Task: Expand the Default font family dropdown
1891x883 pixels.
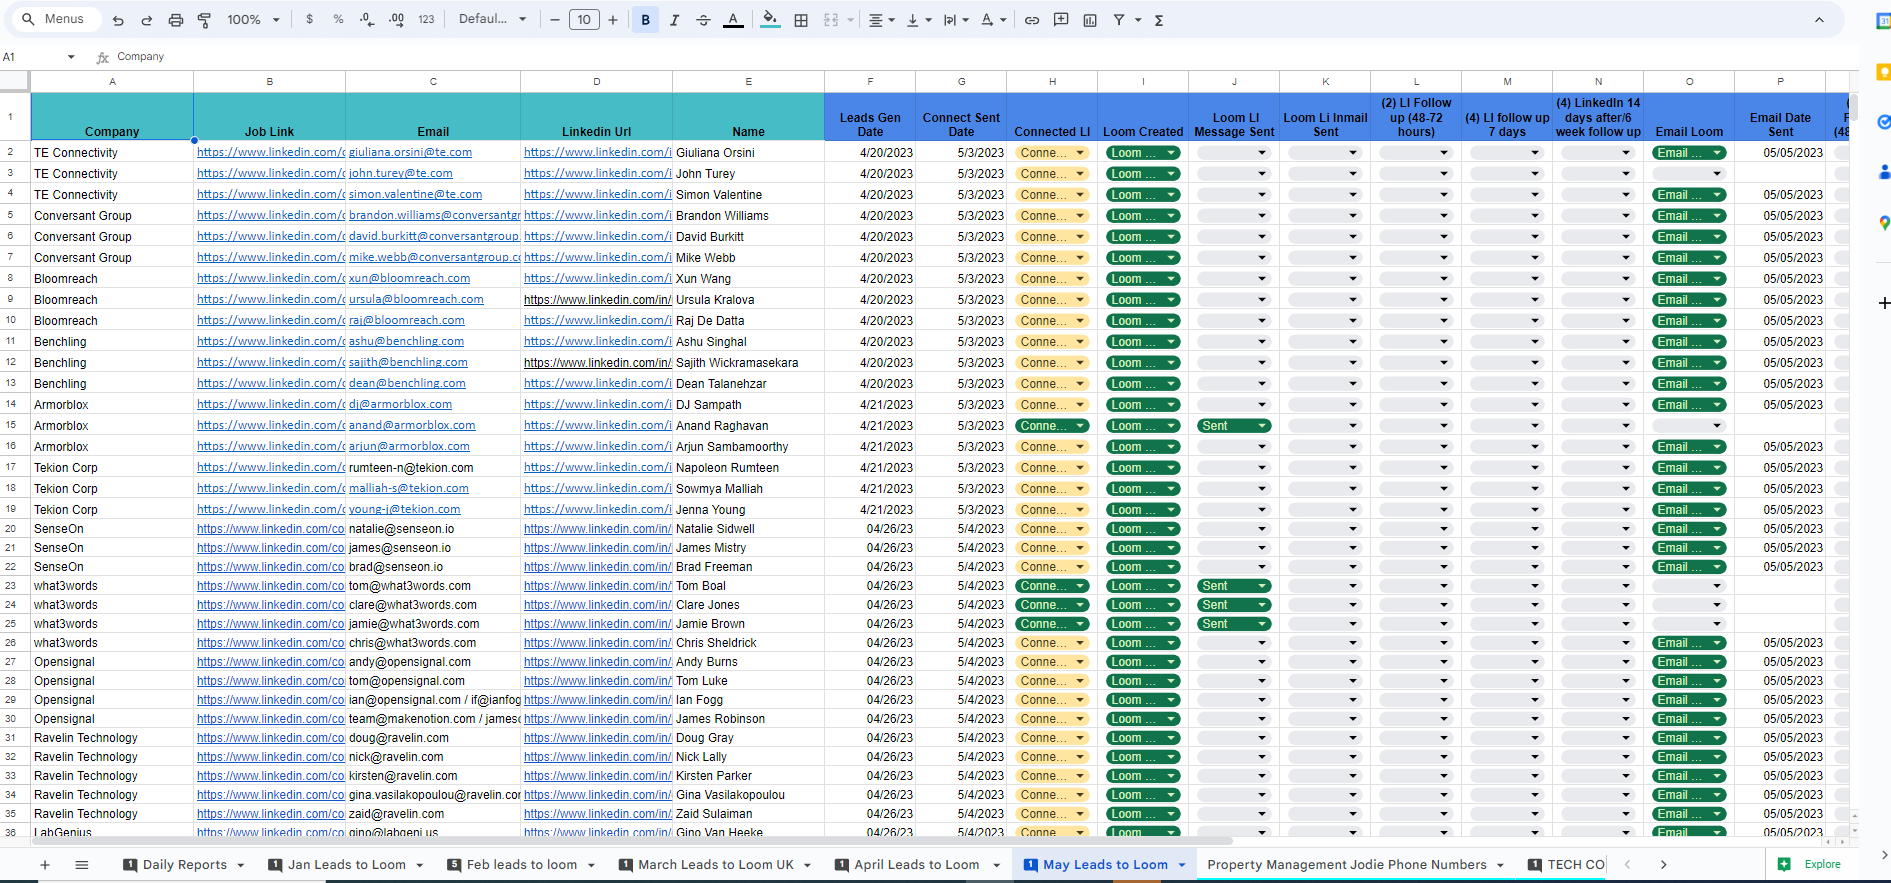Action: coord(492,20)
